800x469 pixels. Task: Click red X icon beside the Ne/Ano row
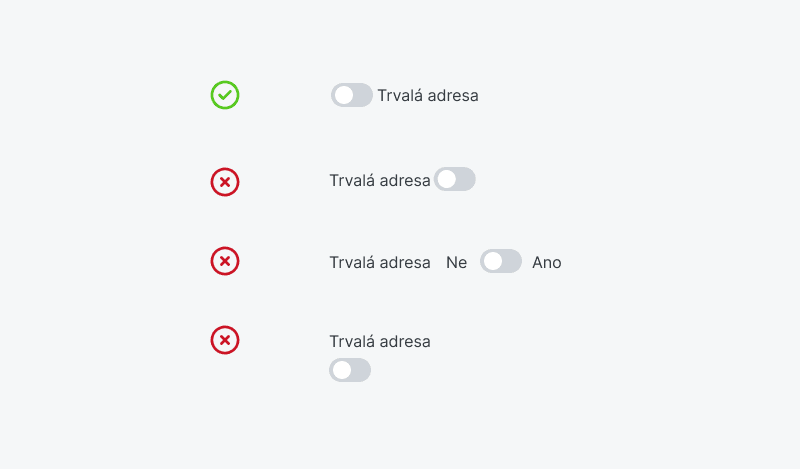tap(225, 262)
